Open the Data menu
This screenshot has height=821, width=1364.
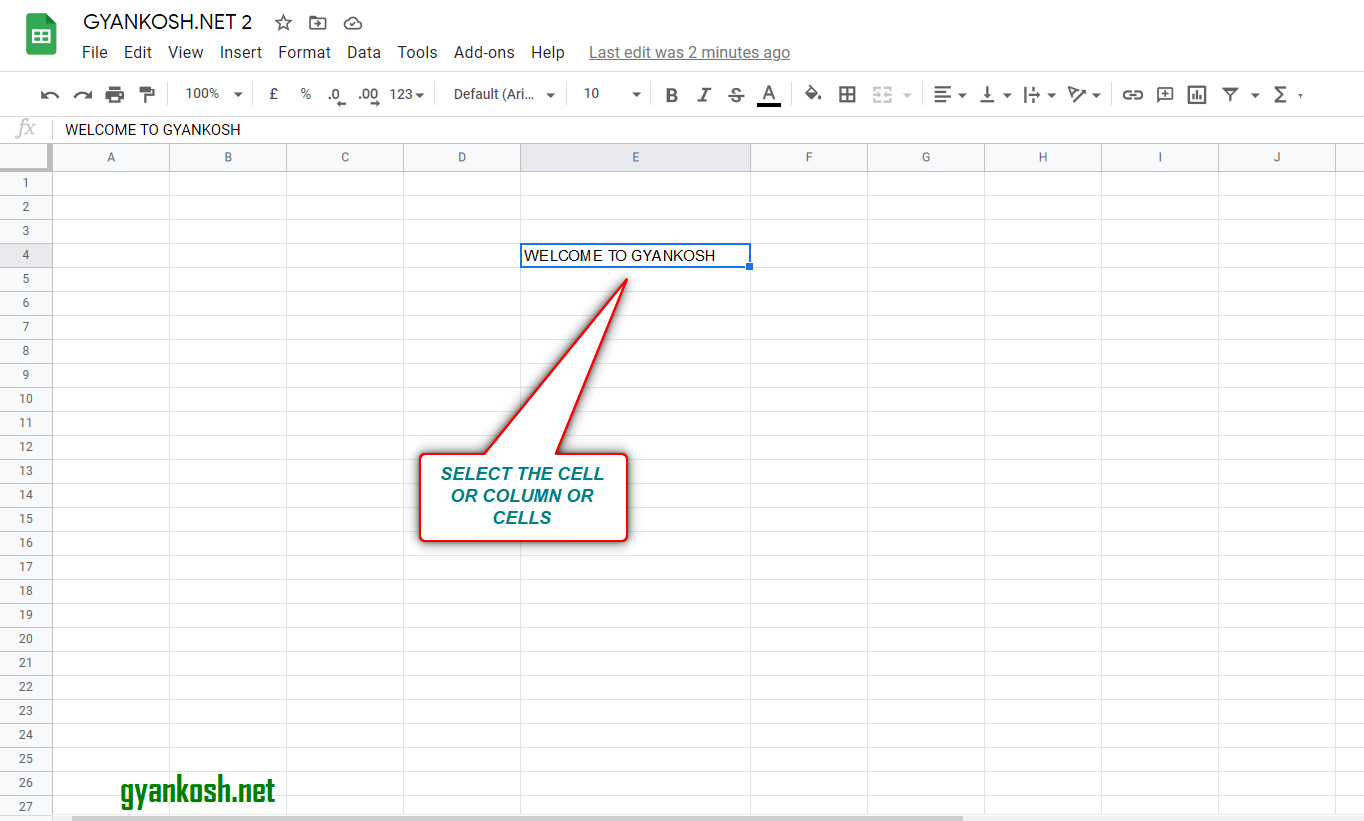364,52
